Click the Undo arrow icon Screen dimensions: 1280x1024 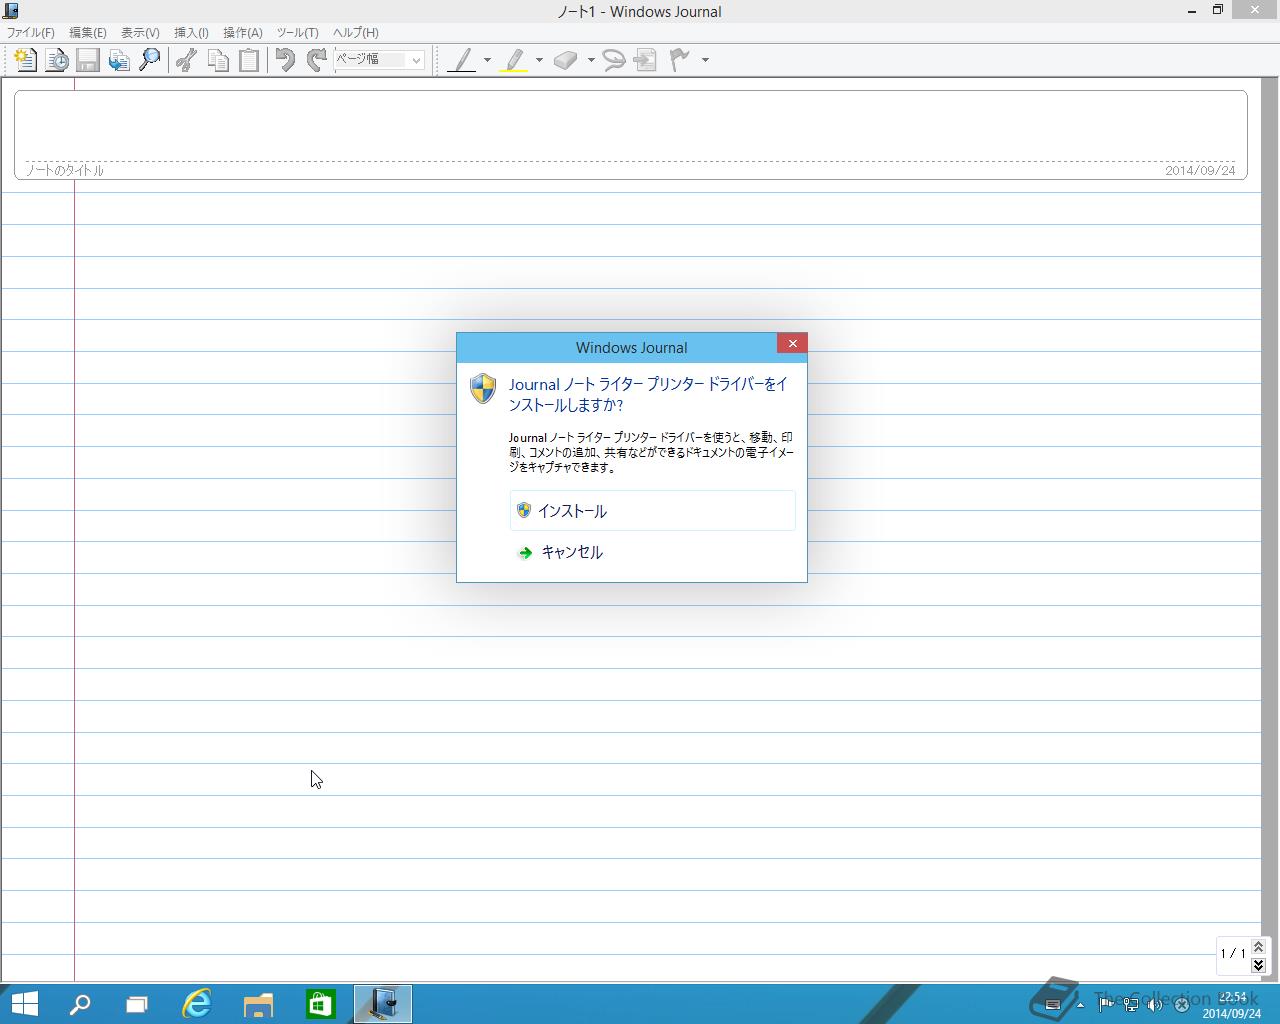tap(285, 60)
